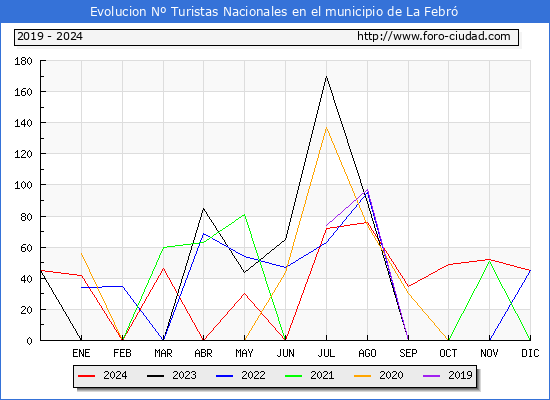Click the green 2021 legend color line
The height and width of the screenshot is (400, 550).
(x=294, y=376)
